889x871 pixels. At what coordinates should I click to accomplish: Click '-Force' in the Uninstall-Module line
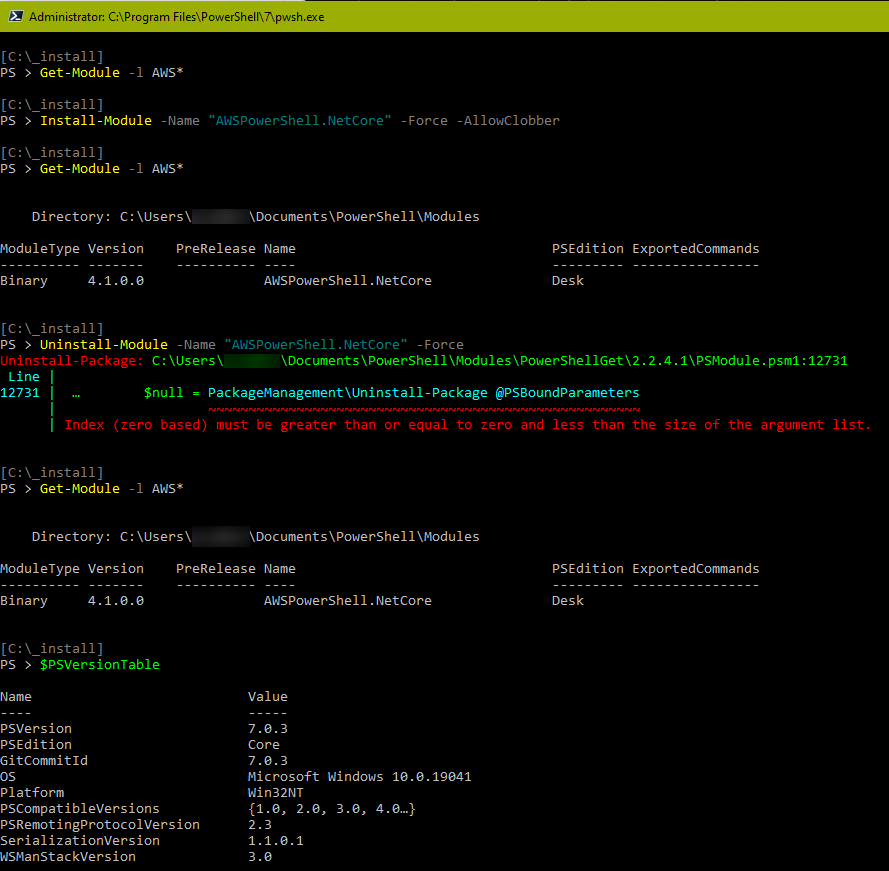(x=439, y=345)
